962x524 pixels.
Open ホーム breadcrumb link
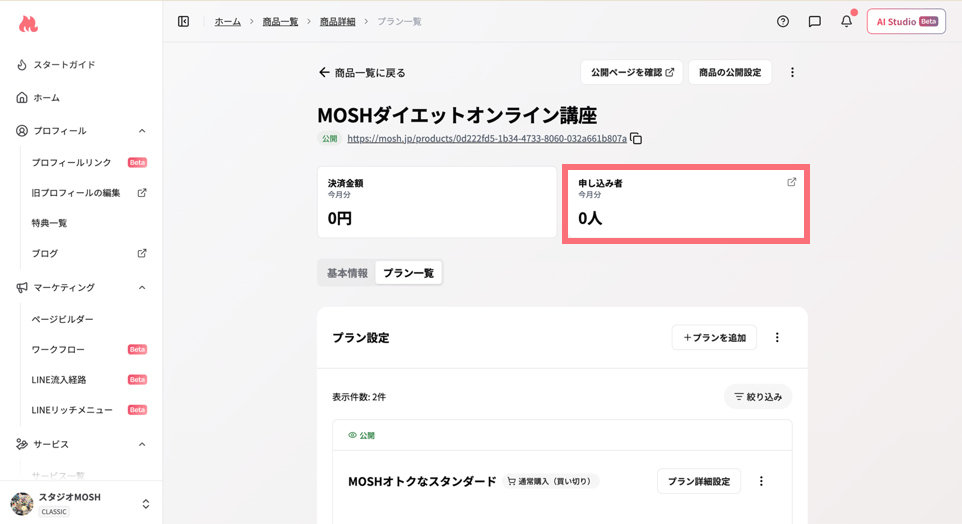pos(228,21)
